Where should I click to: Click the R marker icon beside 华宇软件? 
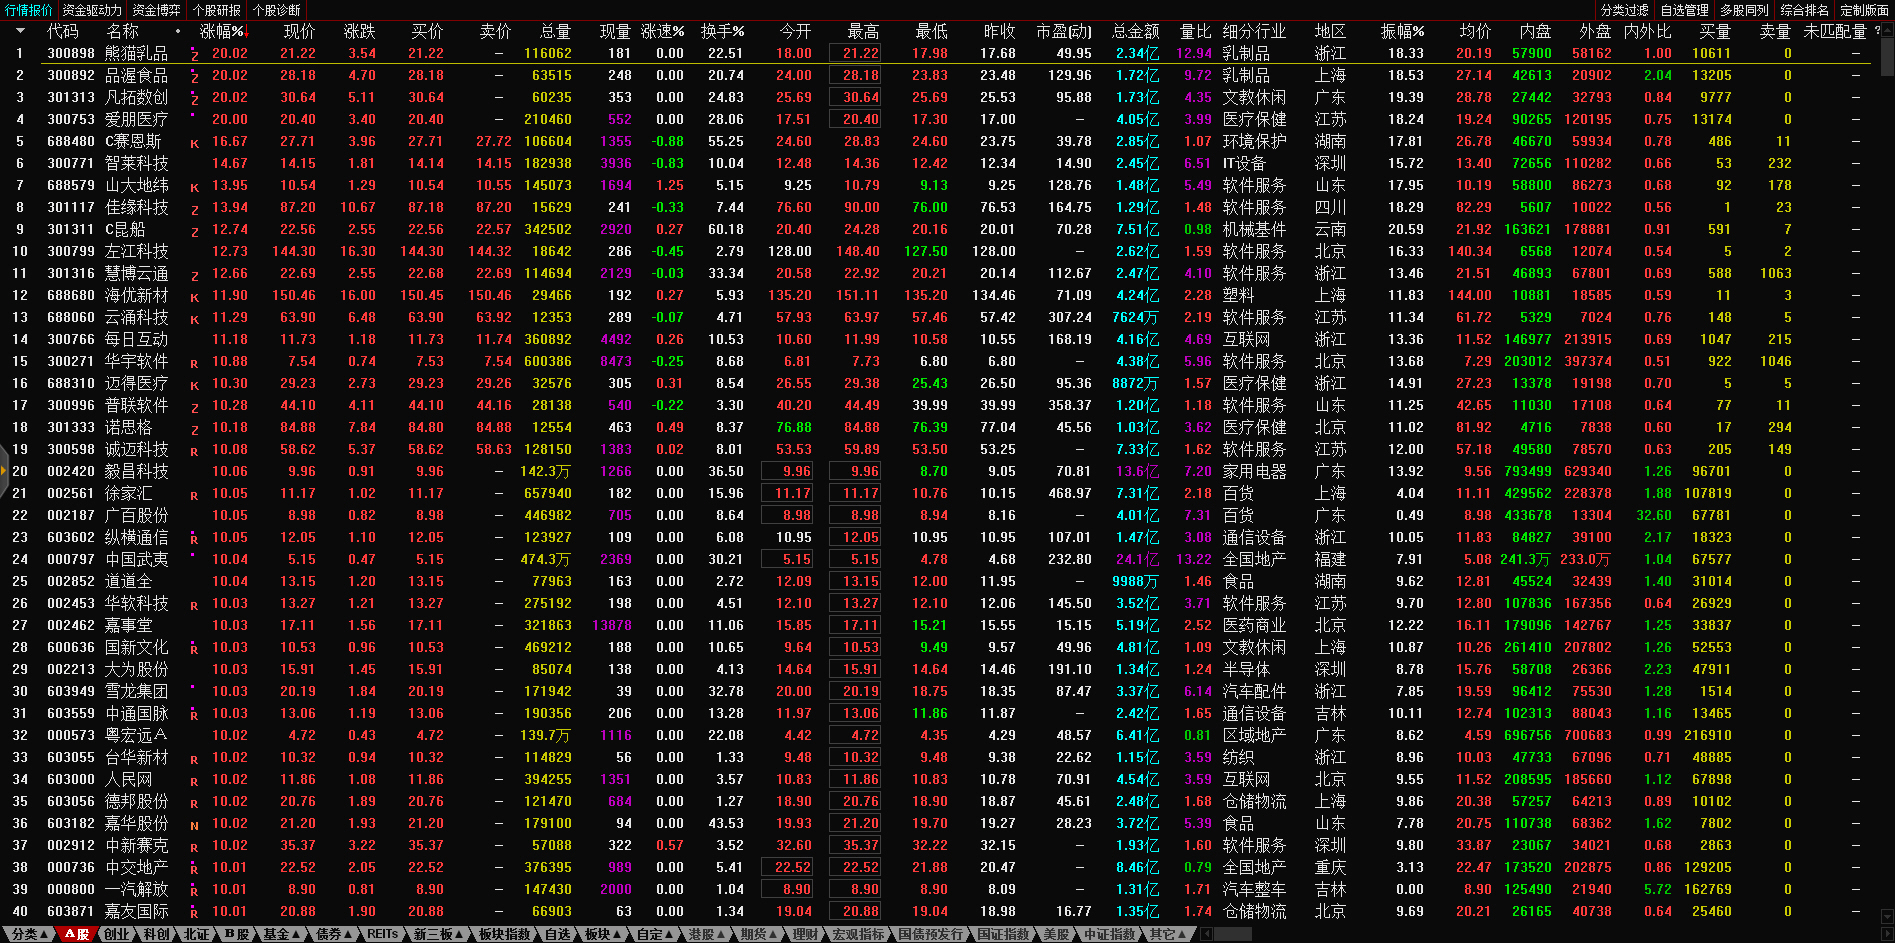coord(194,363)
